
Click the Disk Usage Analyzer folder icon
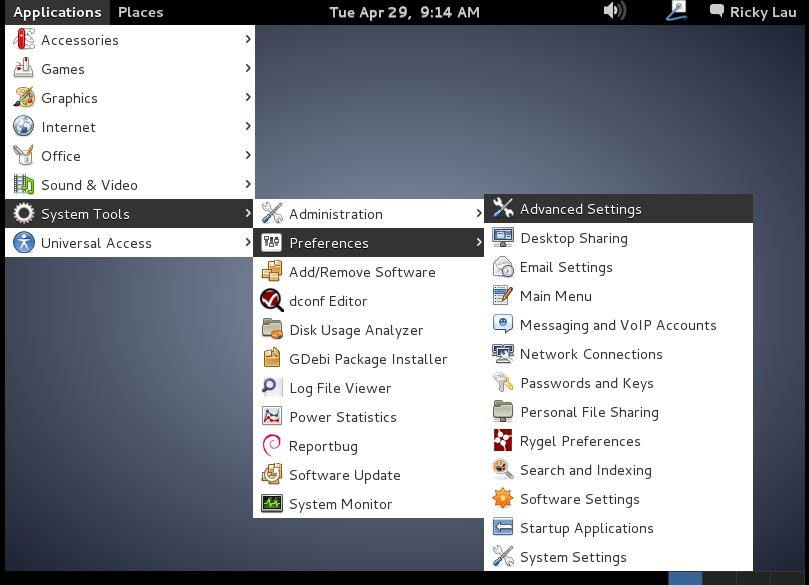tap(272, 329)
